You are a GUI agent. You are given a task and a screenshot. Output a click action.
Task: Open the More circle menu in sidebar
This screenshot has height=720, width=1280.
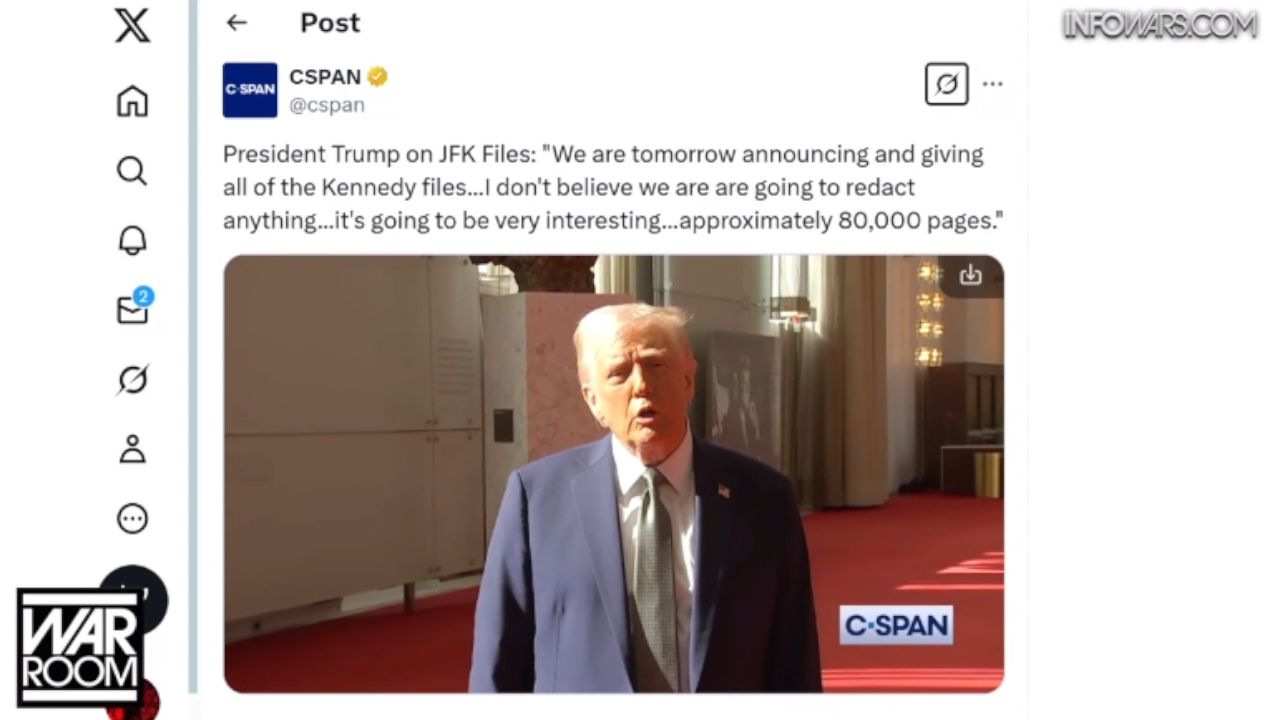(132, 518)
